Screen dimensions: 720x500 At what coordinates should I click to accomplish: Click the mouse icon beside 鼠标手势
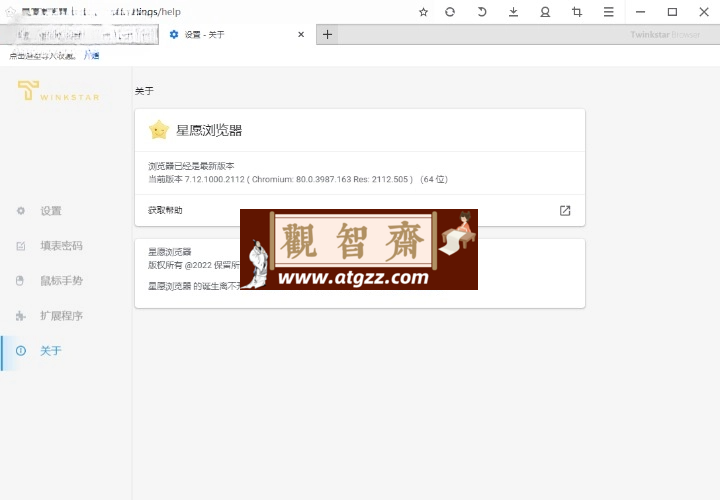(20, 281)
